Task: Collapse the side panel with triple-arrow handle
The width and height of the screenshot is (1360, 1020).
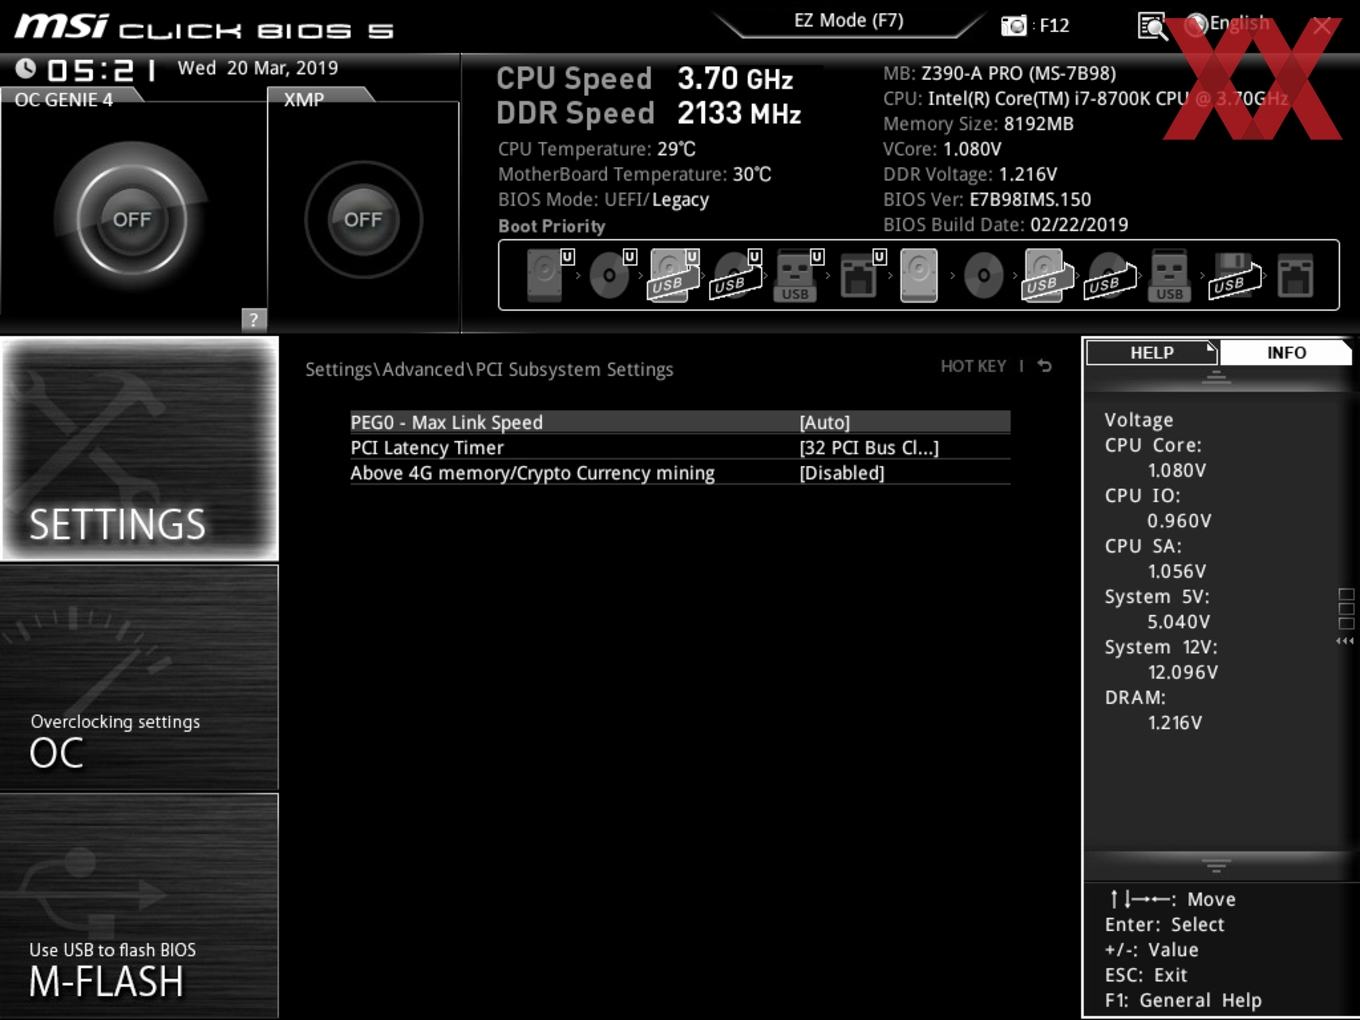Action: 1345,641
